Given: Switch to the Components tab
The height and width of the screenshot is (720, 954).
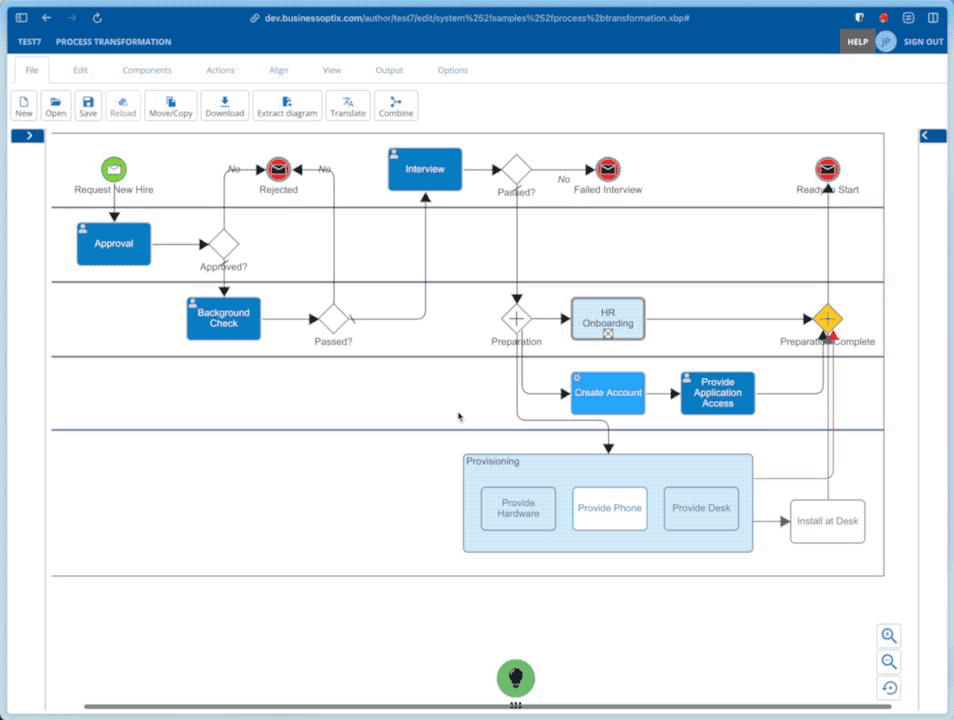Looking at the screenshot, I should click(x=147, y=70).
